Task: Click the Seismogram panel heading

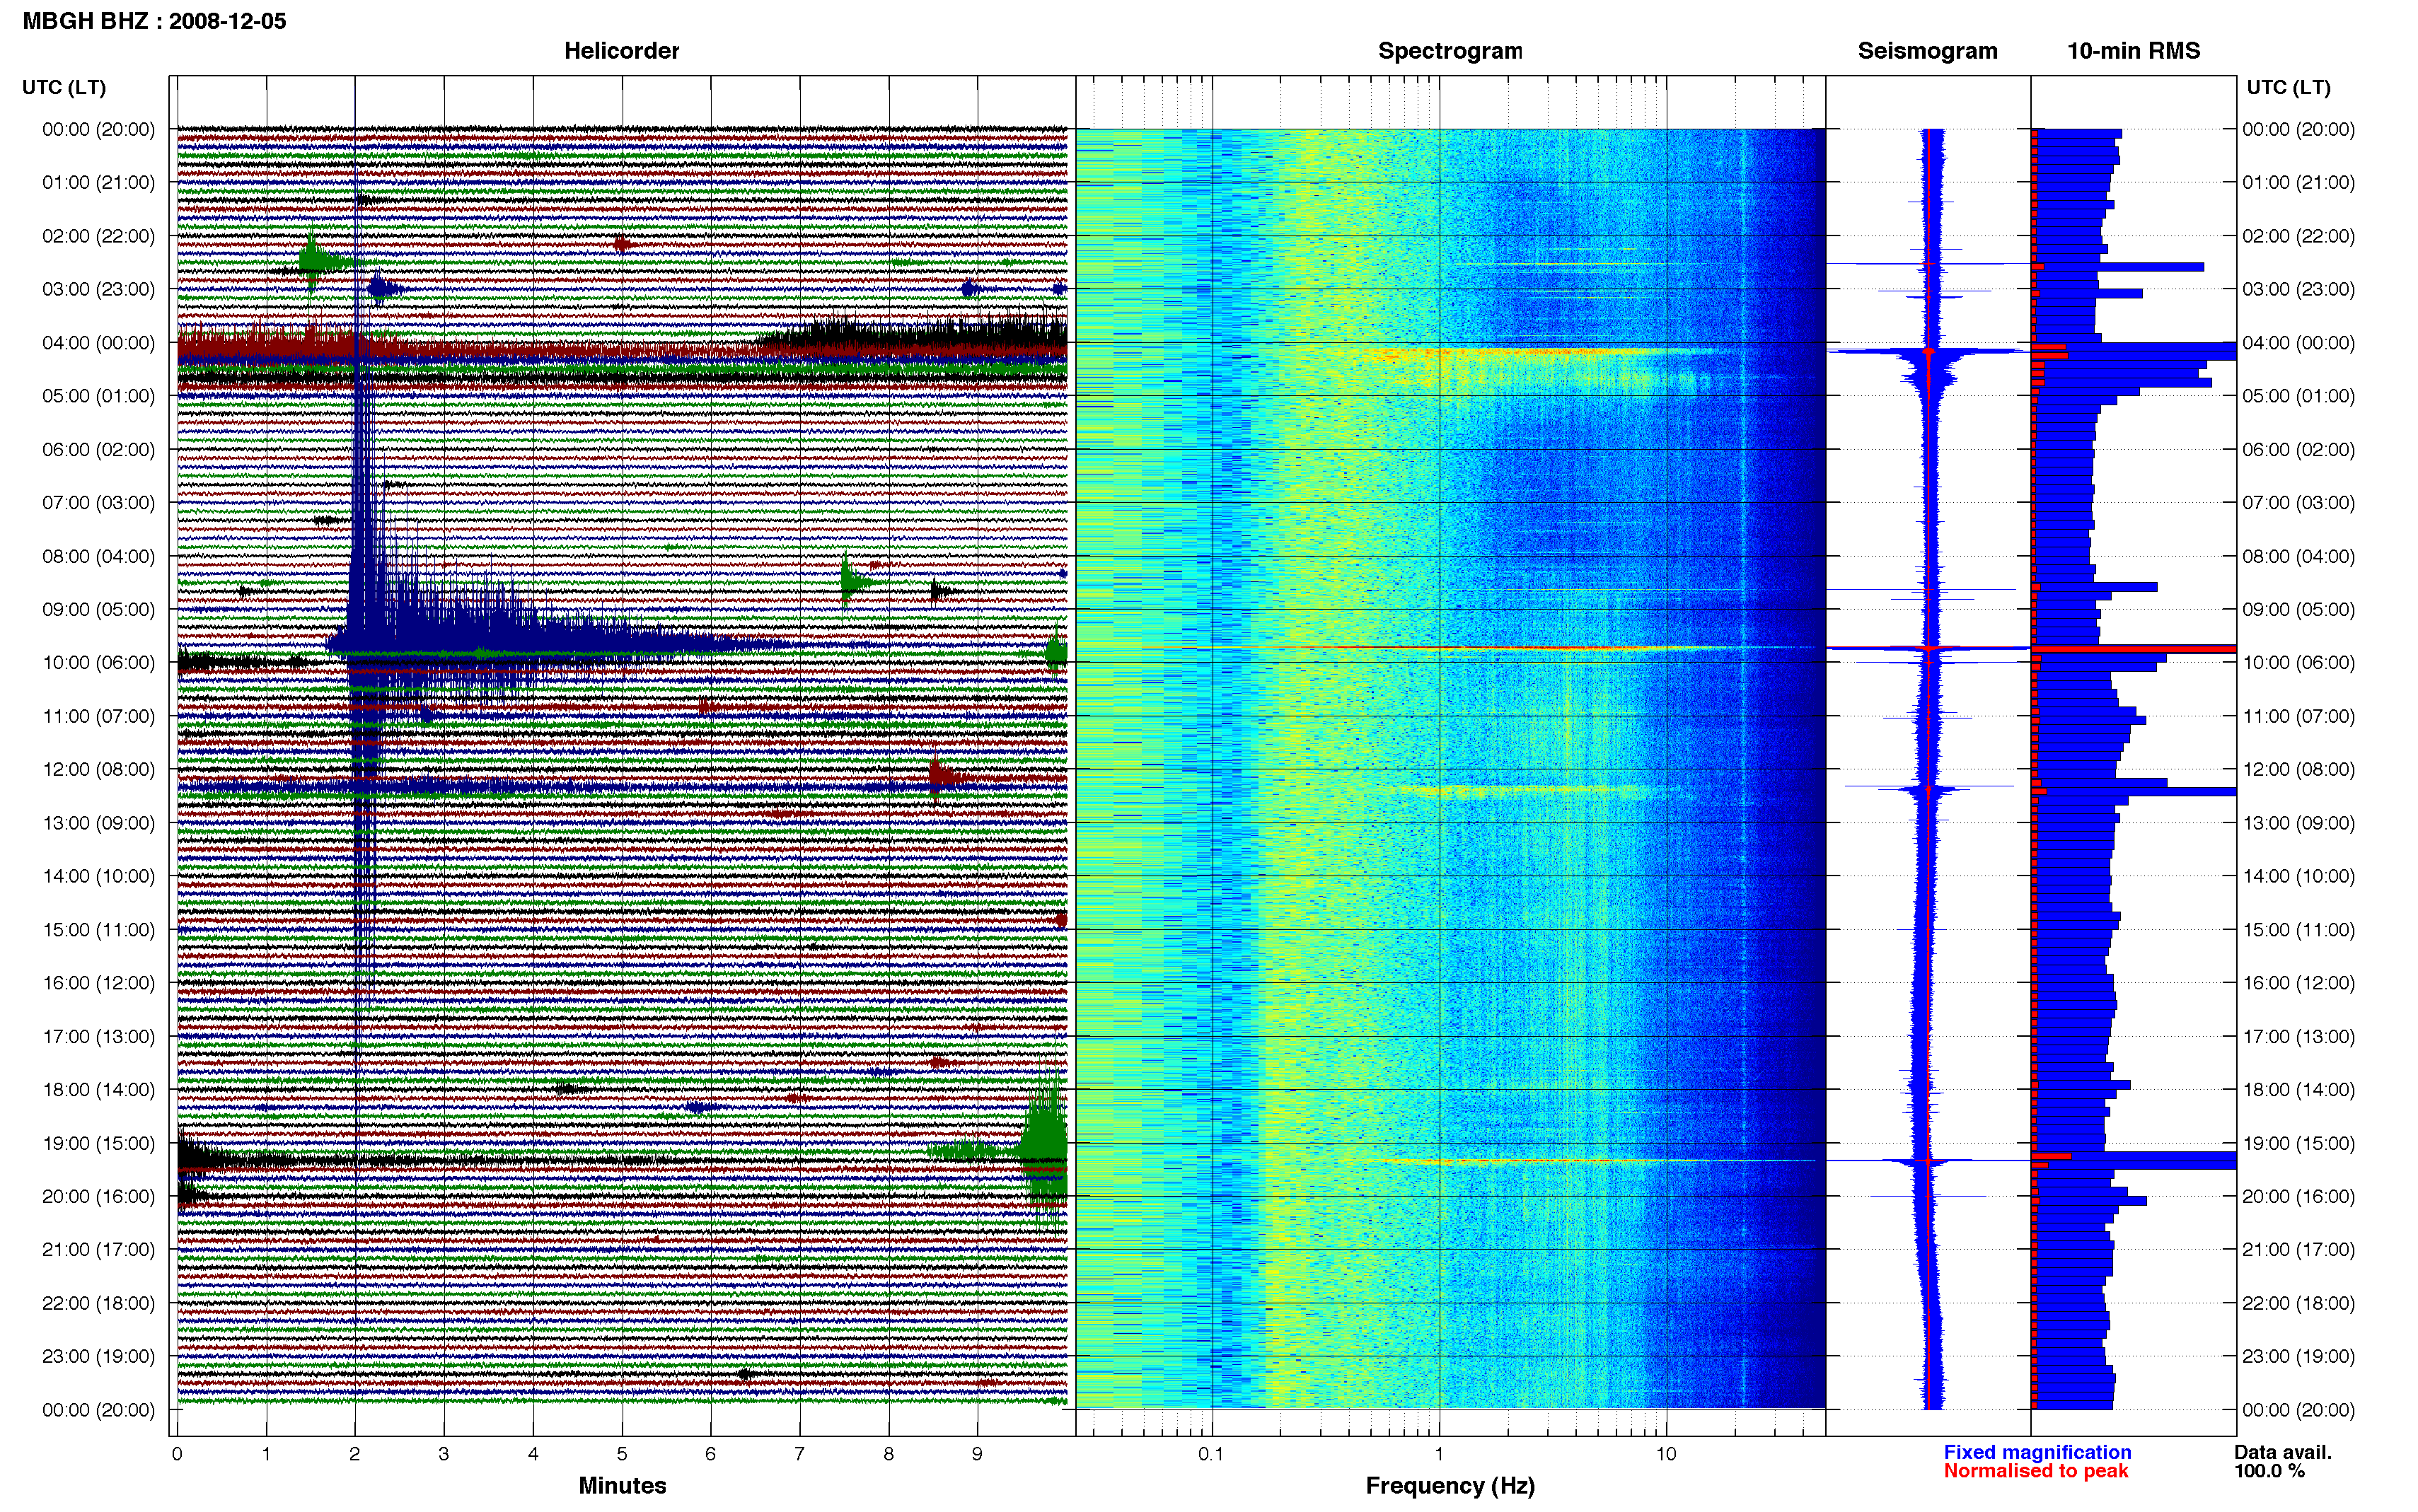Action: point(1927,51)
